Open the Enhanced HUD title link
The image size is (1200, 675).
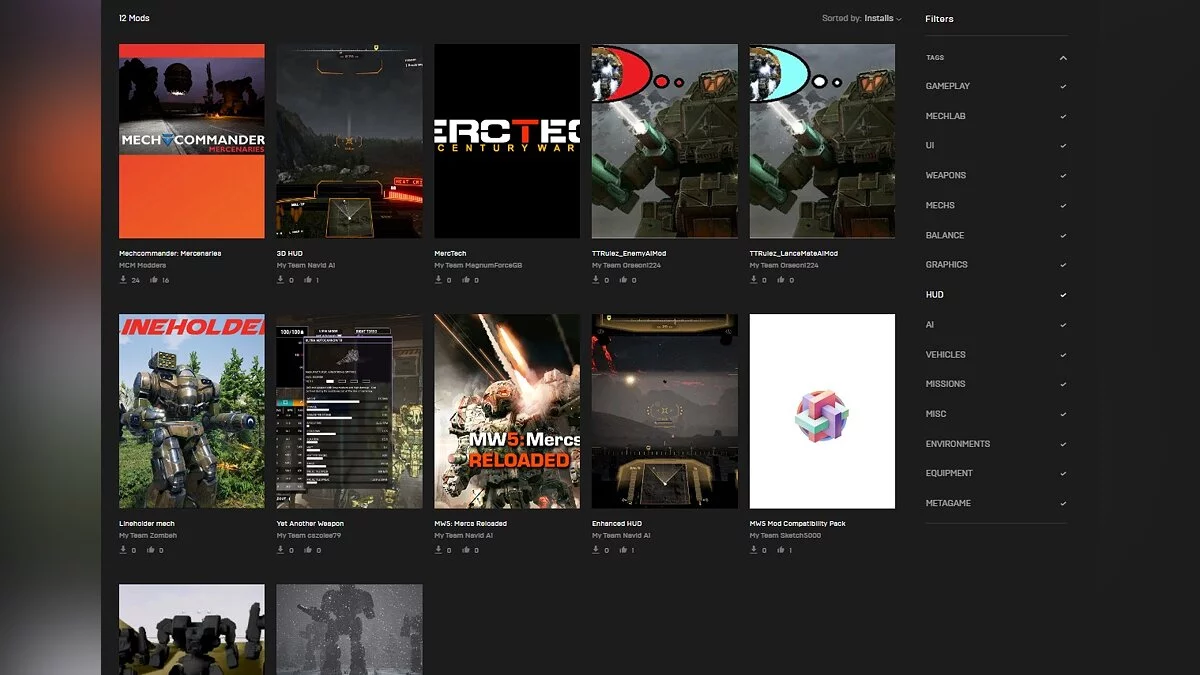(x=619, y=524)
